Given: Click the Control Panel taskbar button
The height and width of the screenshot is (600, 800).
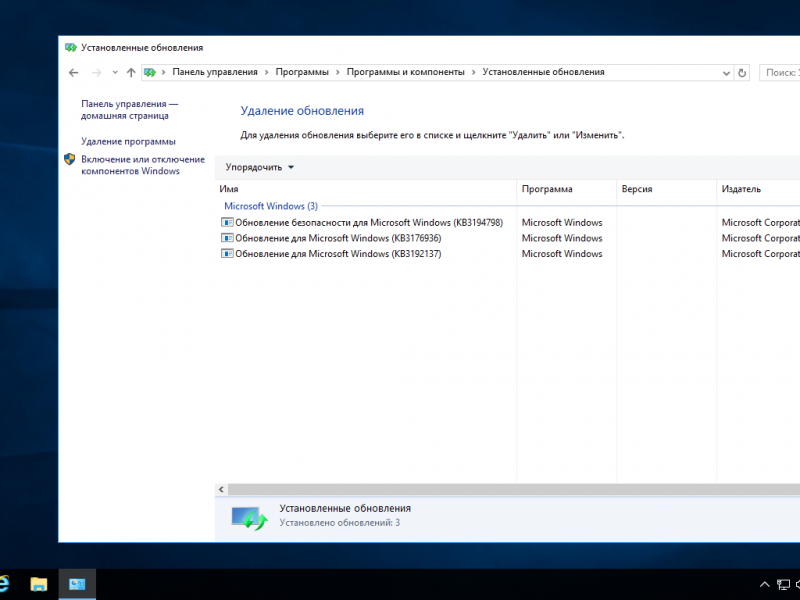Looking at the screenshot, I should pyautogui.click(x=77, y=584).
